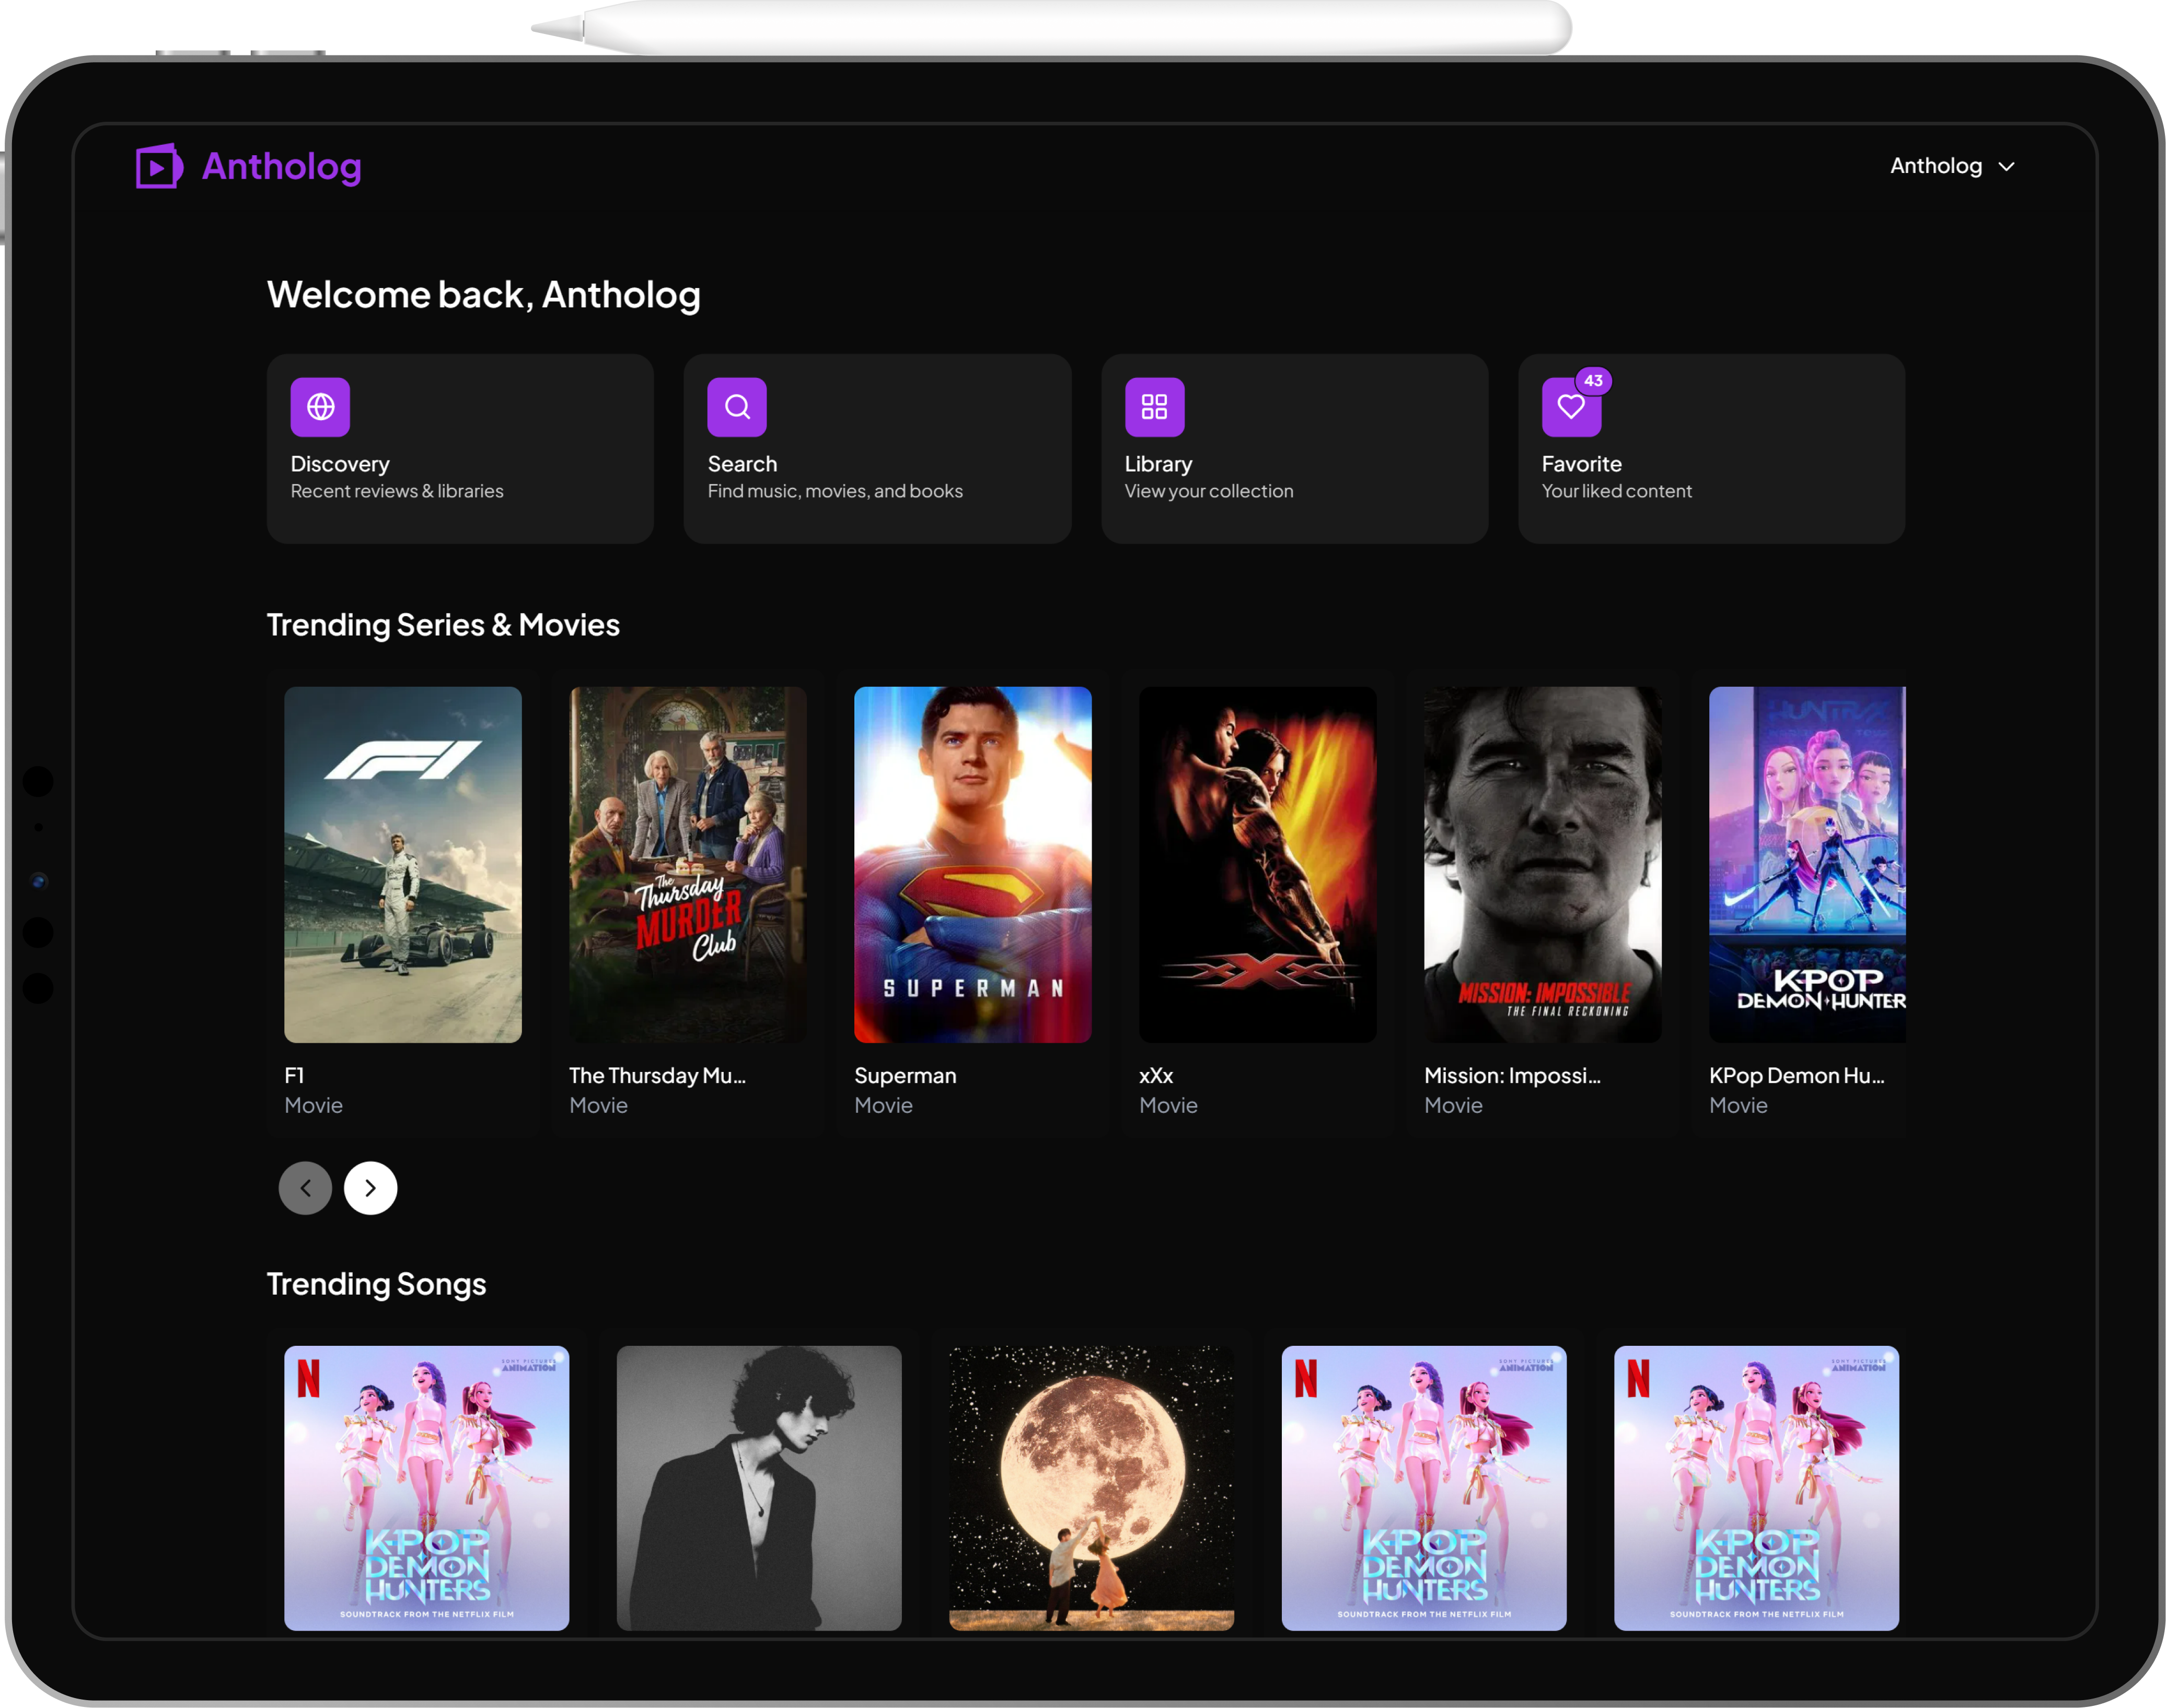Viewport: 2166px width, 1708px height.
Task: Click 'Mission: Impossi...' title text
Action: pyautogui.click(x=1512, y=1076)
